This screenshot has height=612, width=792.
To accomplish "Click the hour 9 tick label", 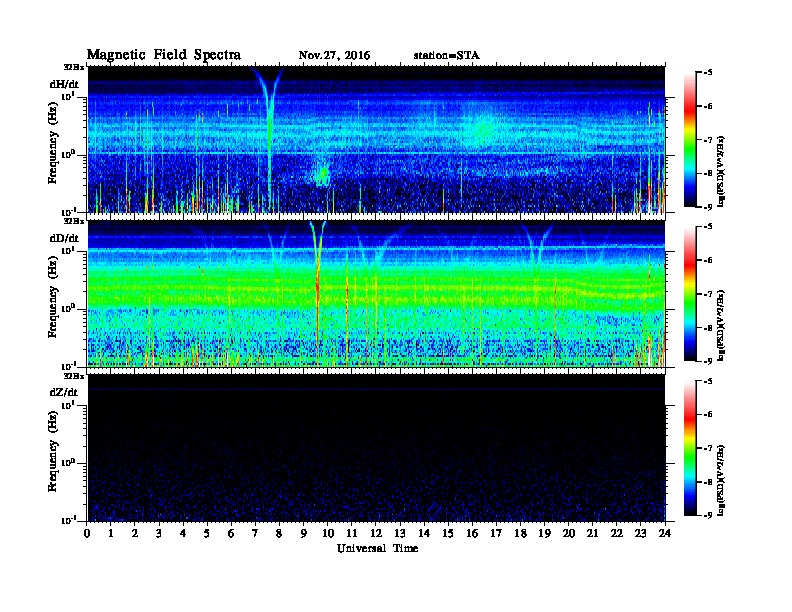I will click(304, 534).
